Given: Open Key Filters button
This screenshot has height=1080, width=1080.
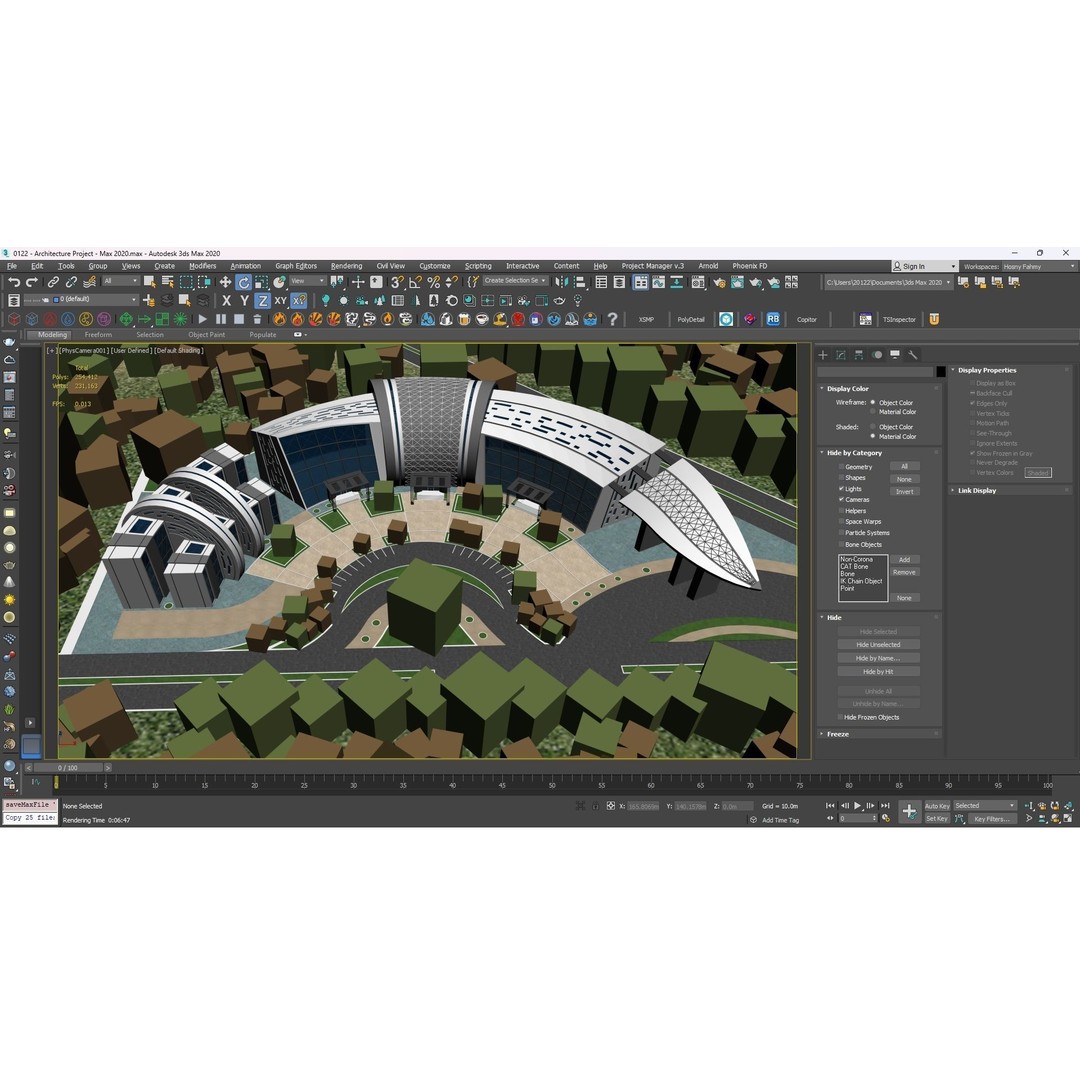Looking at the screenshot, I should (991, 819).
